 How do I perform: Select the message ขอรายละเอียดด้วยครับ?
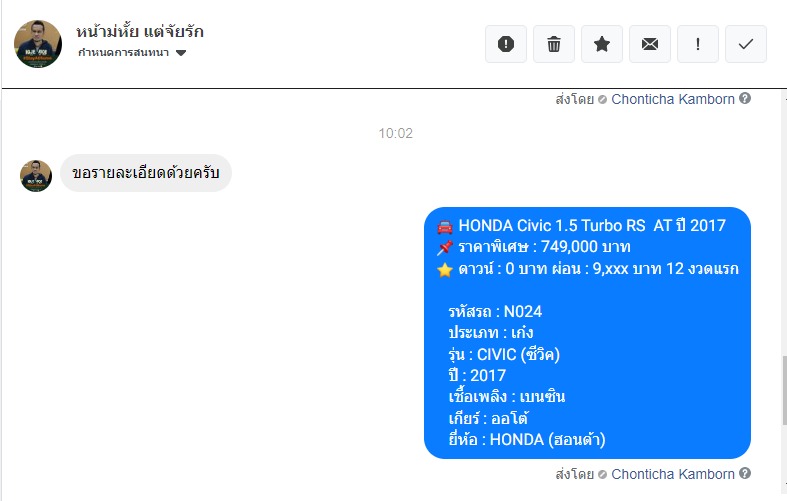146,173
